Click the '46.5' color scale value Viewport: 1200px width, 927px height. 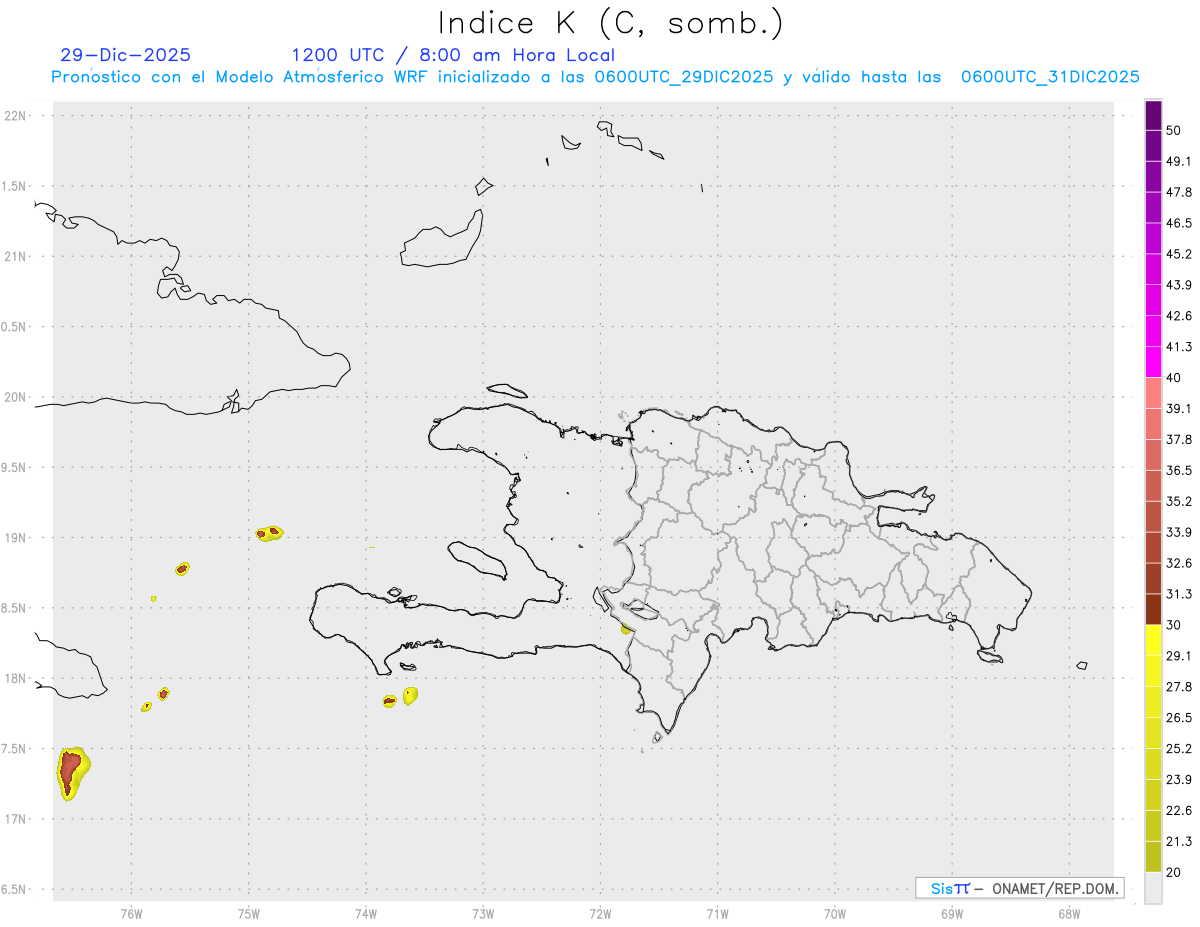[1178, 223]
